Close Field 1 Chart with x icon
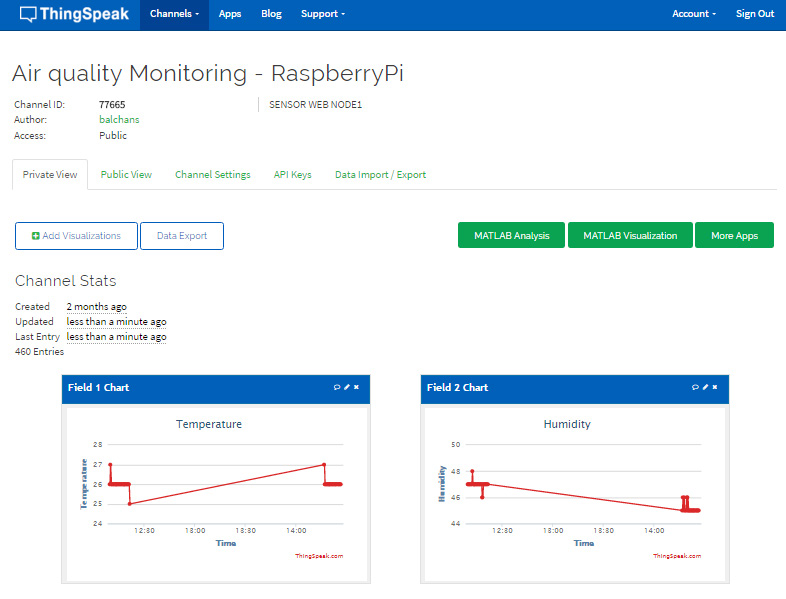 pyautogui.click(x=356, y=387)
